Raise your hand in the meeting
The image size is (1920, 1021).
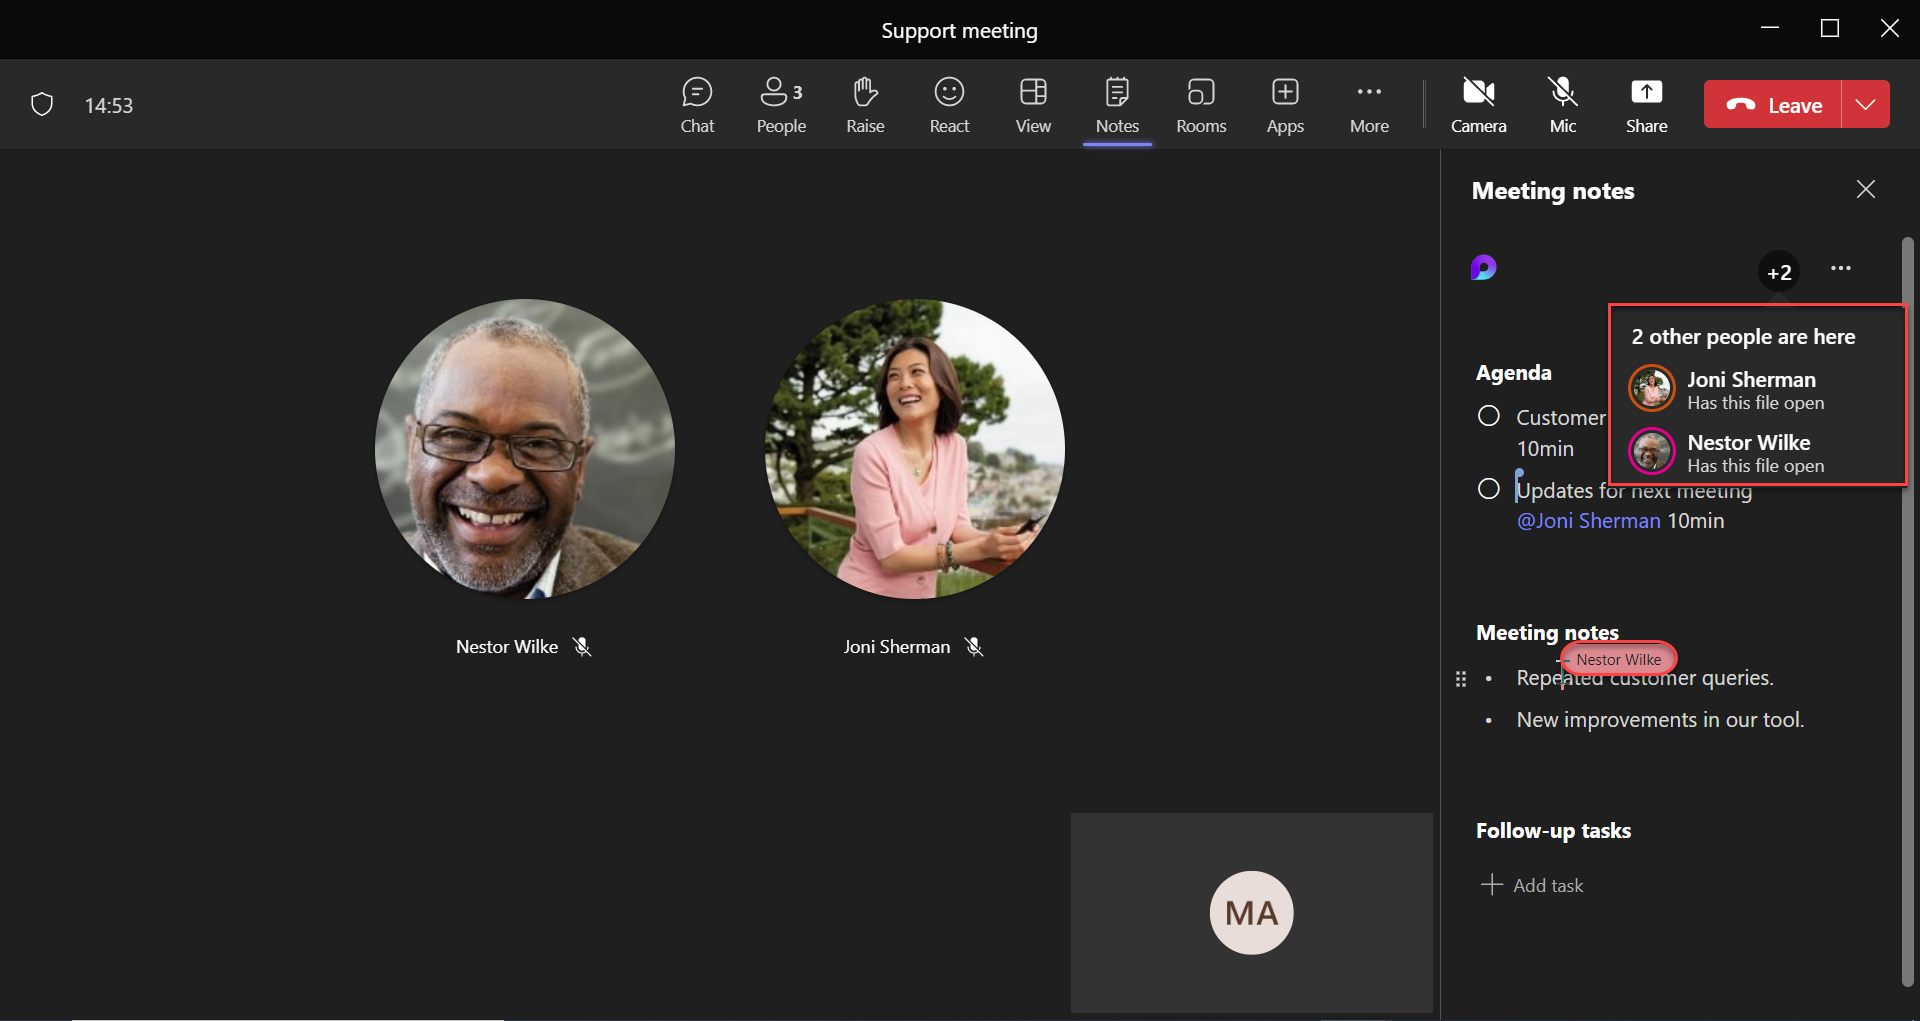(865, 105)
